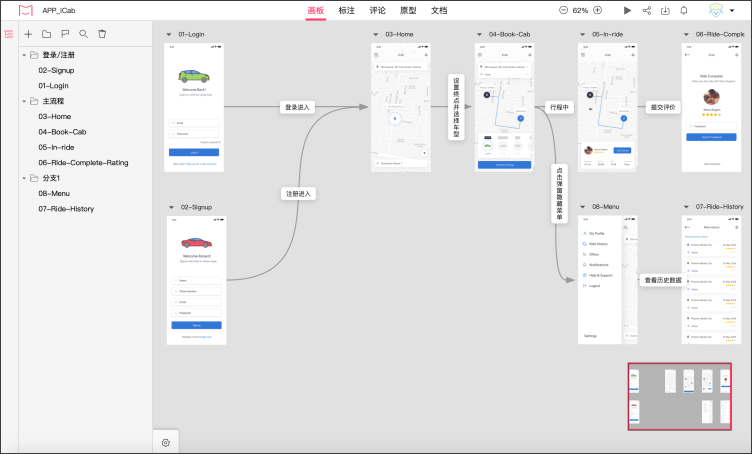Collapse the 01-Login artboard arrow
The image size is (752, 454).
(x=169, y=34)
